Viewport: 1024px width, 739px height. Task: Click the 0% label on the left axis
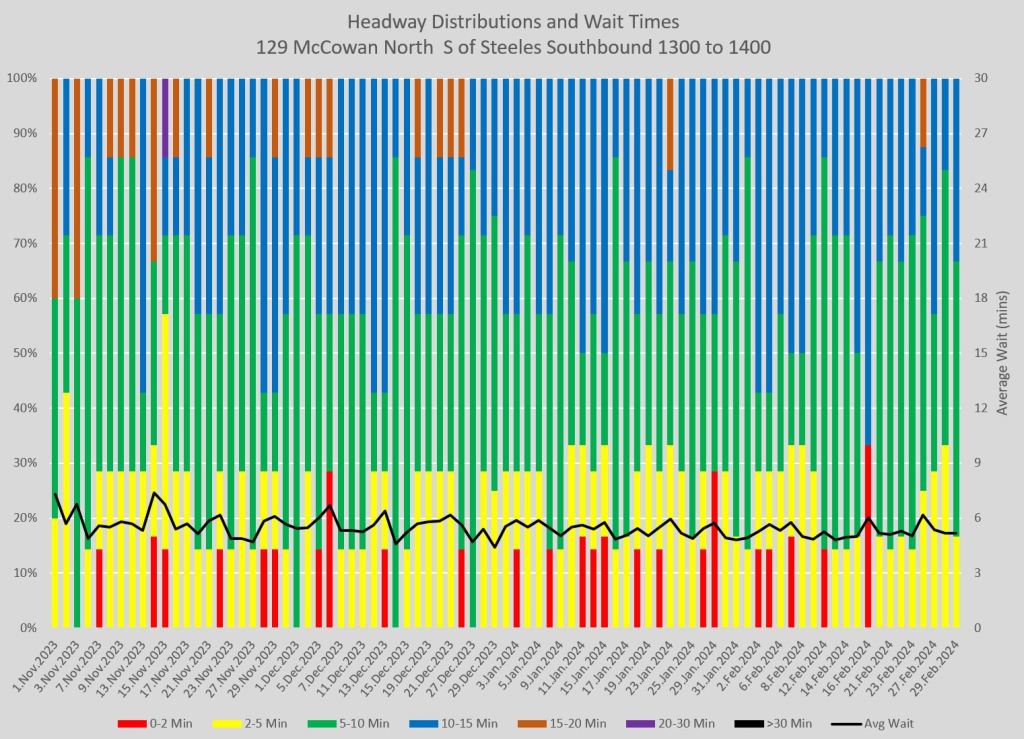pyautogui.click(x=29, y=628)
